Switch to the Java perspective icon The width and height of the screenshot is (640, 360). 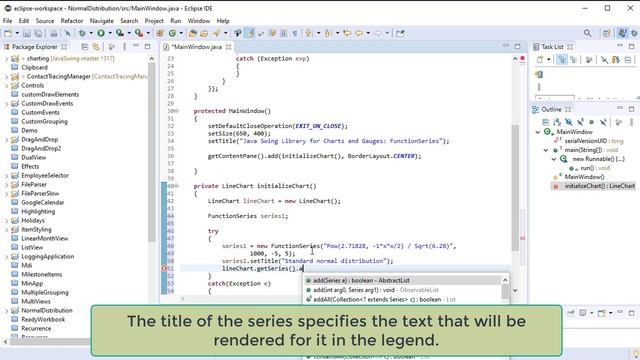[622, 33]
